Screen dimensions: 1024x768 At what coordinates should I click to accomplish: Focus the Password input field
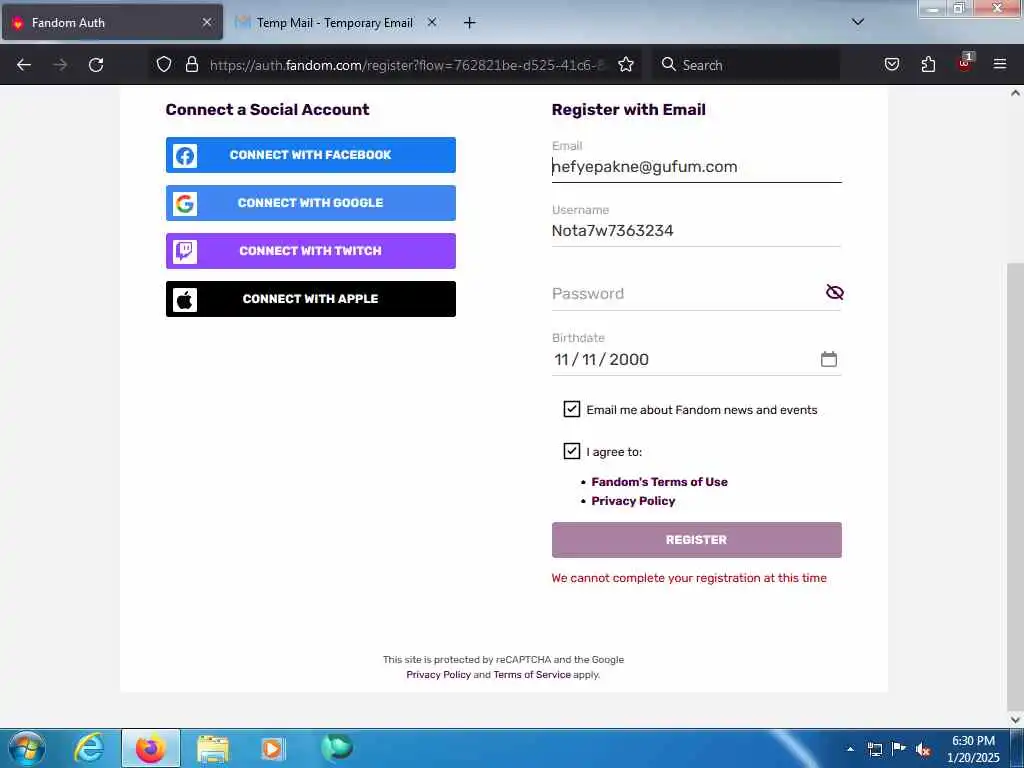(686, 293)
